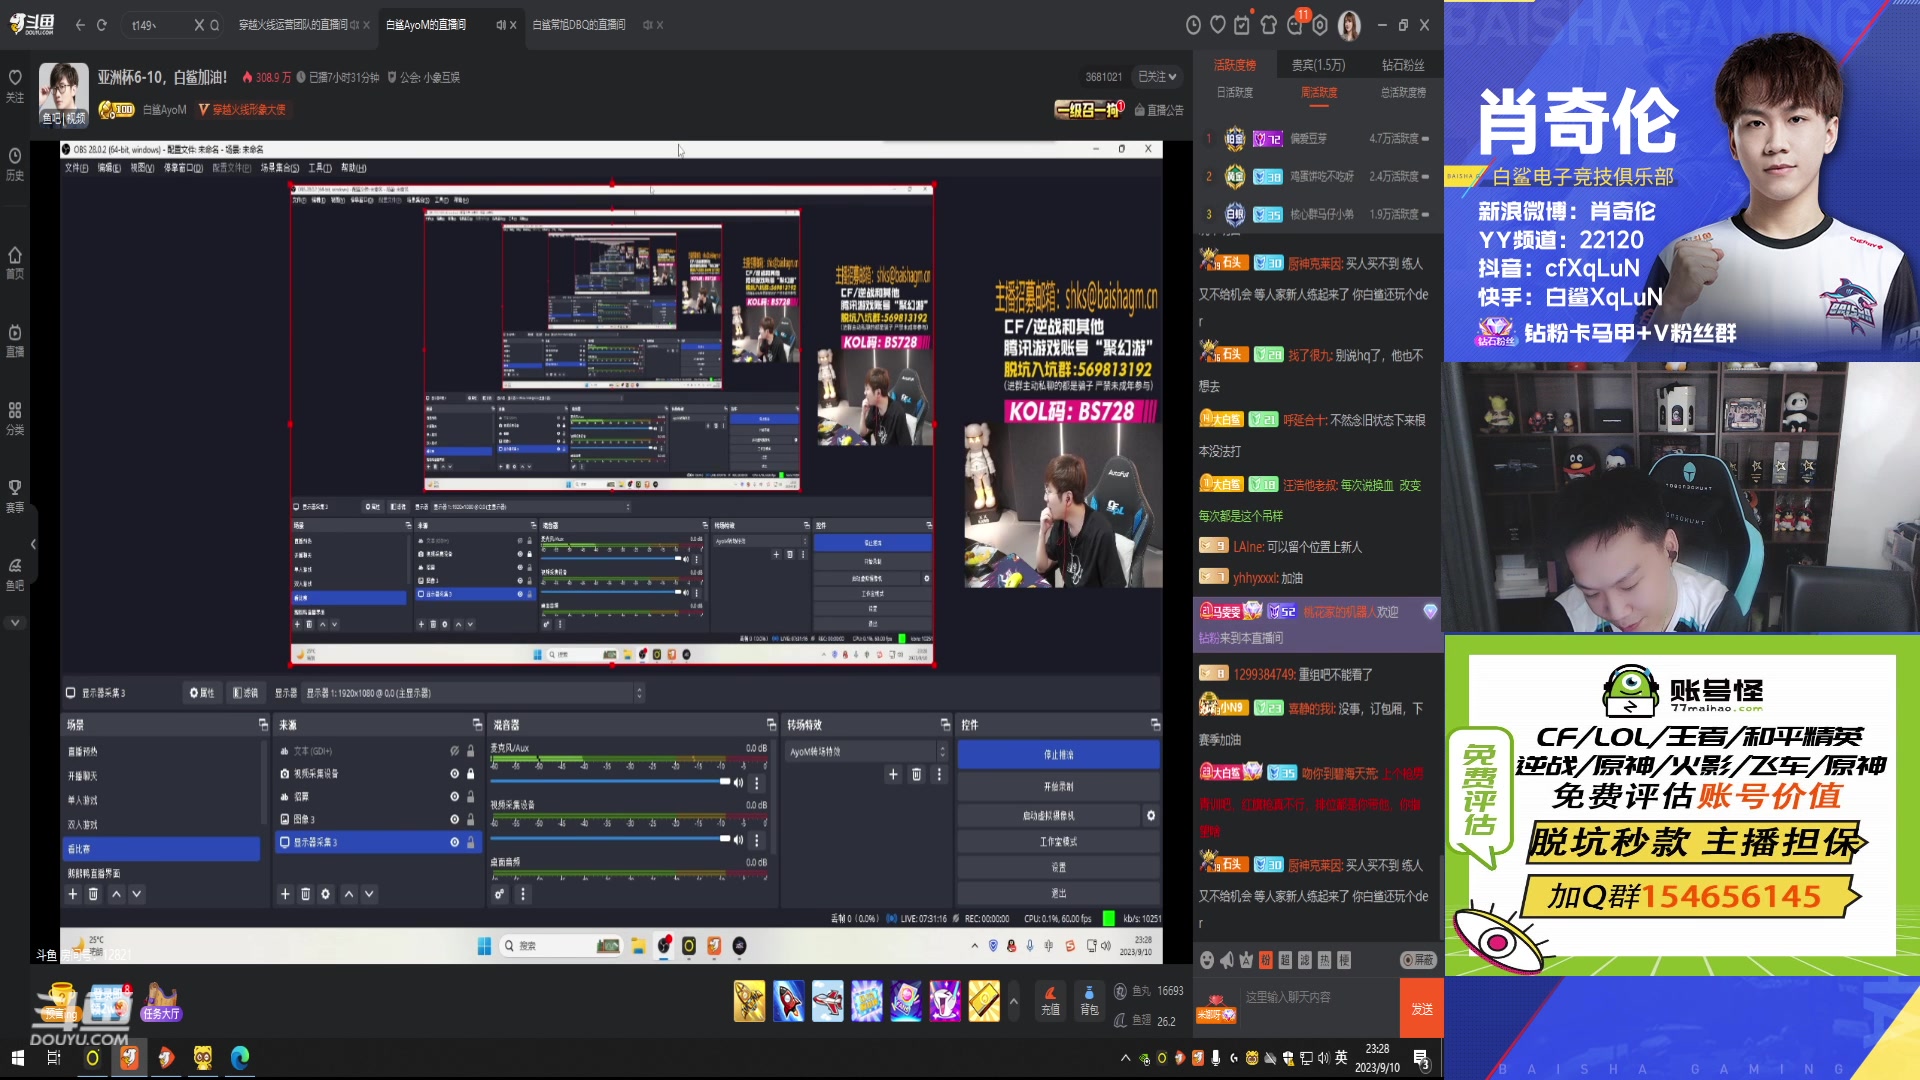
Task: Open 赛事 trophy in the left sidebar
Action: click(15, 496)
